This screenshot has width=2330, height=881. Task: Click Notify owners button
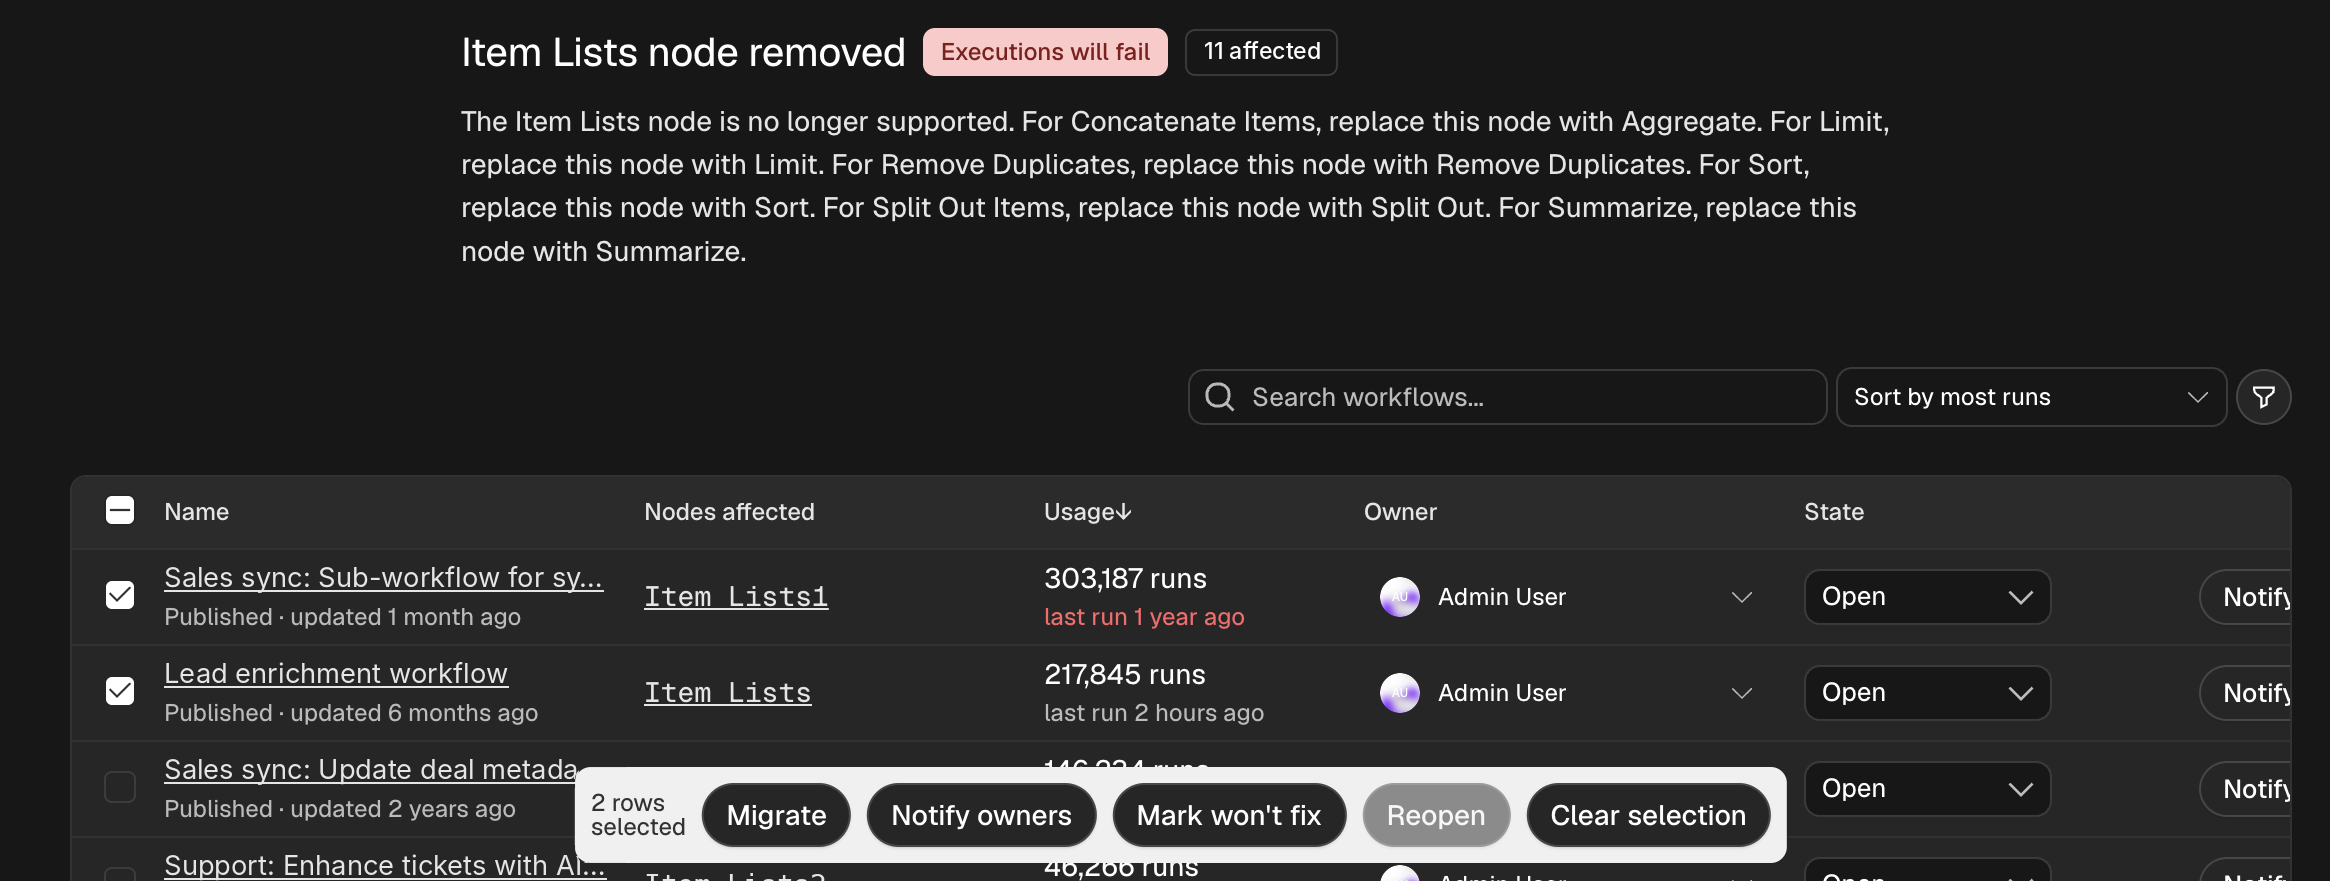(981, 815)
